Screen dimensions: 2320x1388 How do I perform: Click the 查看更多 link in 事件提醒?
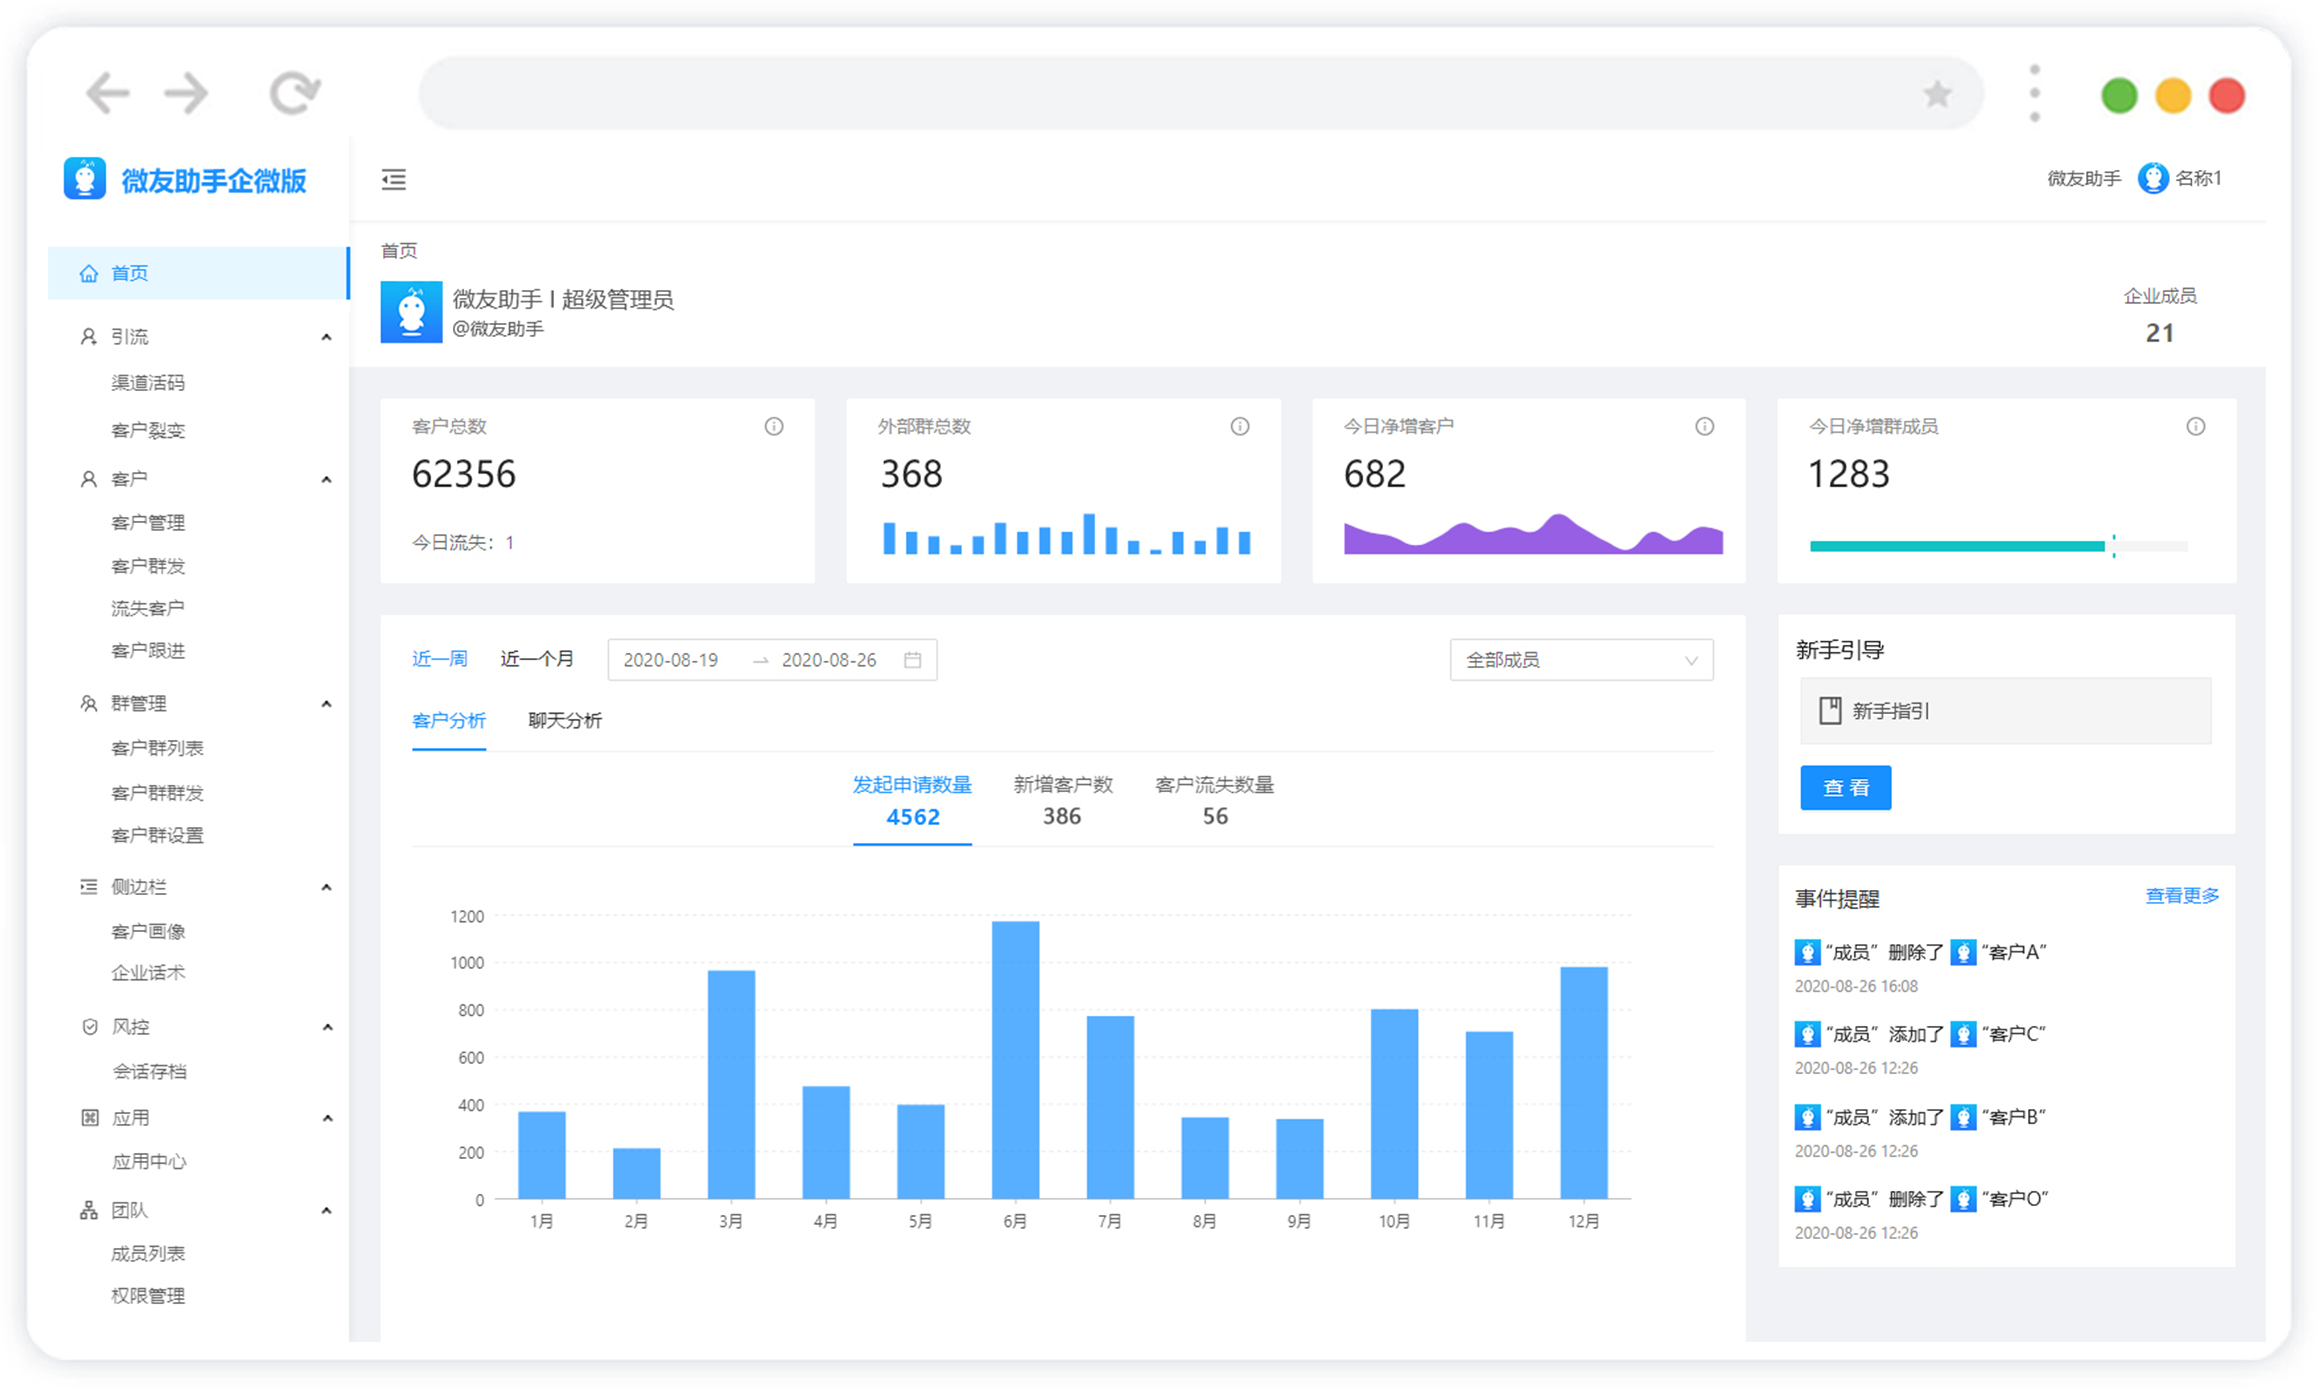(2182, 896)
